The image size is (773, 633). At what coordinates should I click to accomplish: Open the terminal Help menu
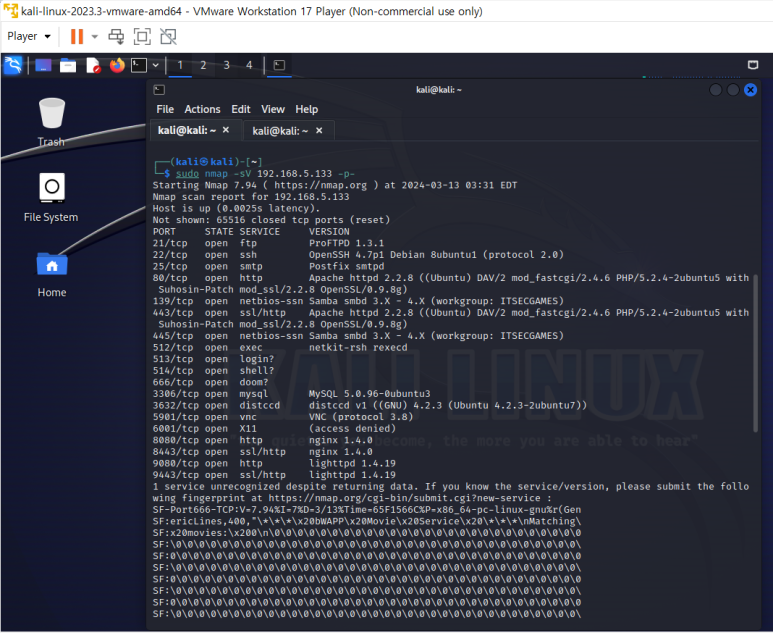(x=306, y=109)
